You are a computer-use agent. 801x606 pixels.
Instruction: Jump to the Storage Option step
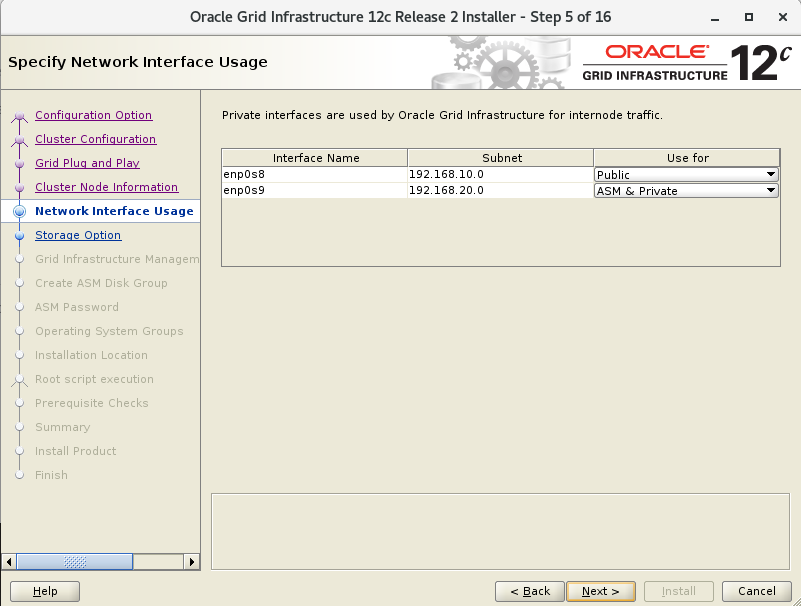pos(78,235)
